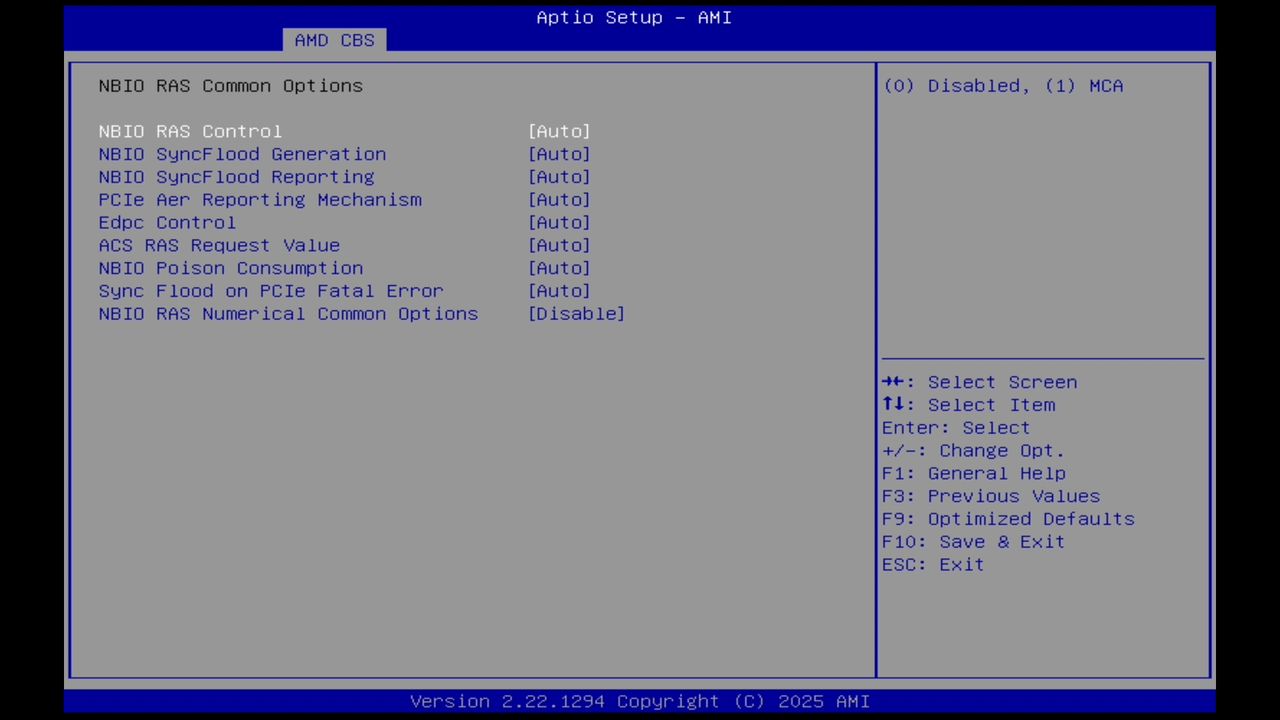This screenshot has width=1280, height=720.
Task: Select the Auto value for NBIO RAS Control
Action: [559, 131]
